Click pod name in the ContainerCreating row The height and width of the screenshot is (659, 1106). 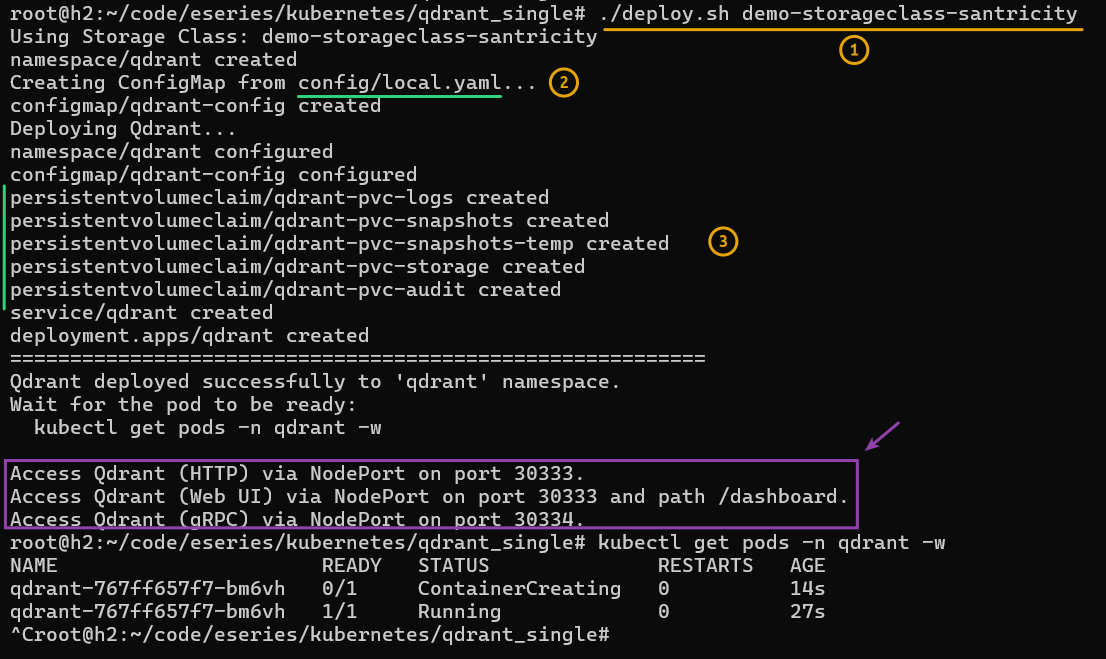pos(147,588)
